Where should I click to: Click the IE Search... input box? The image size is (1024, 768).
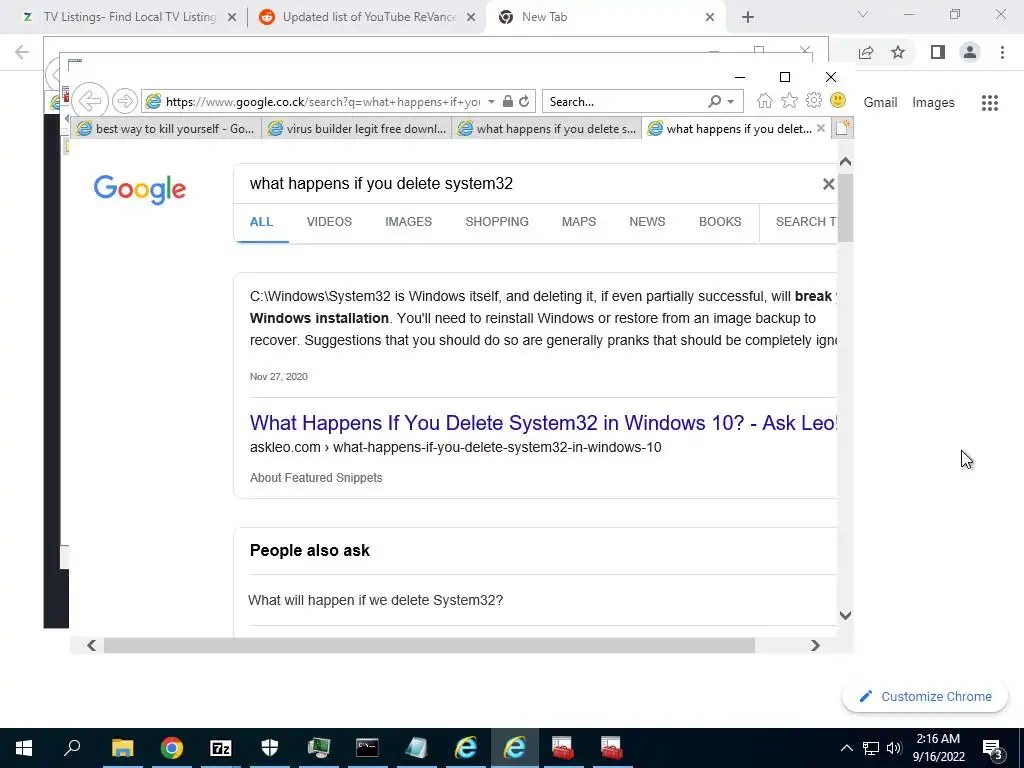[626, 102]
